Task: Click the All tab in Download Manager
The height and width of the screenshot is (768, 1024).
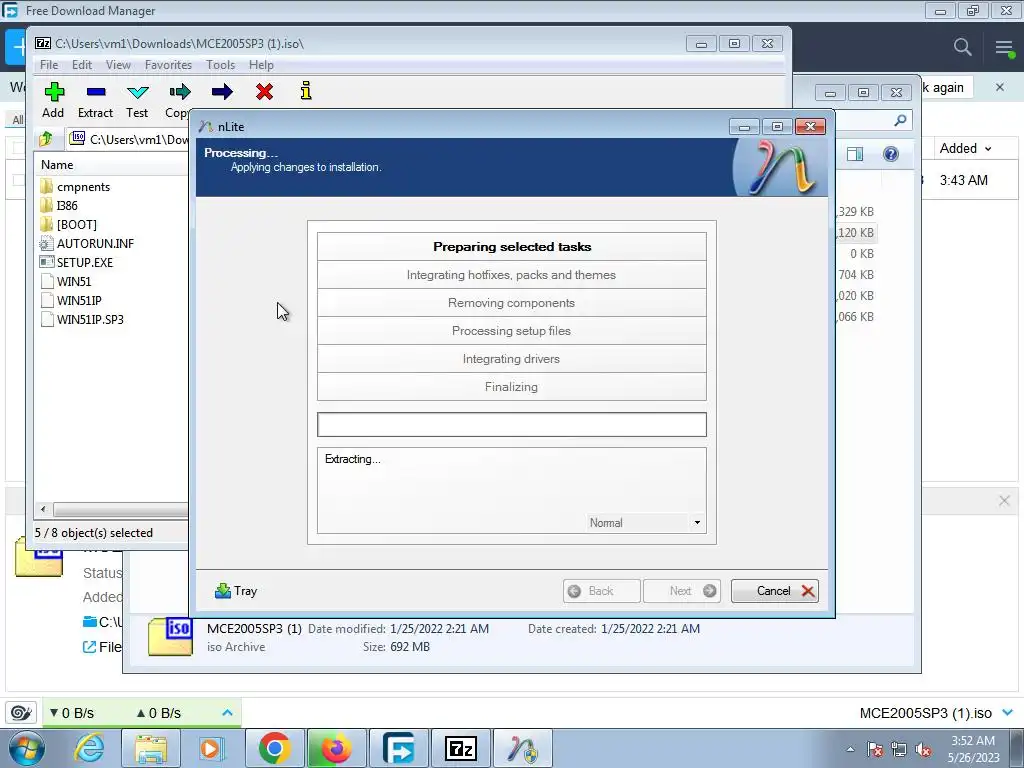Action: 18,120
